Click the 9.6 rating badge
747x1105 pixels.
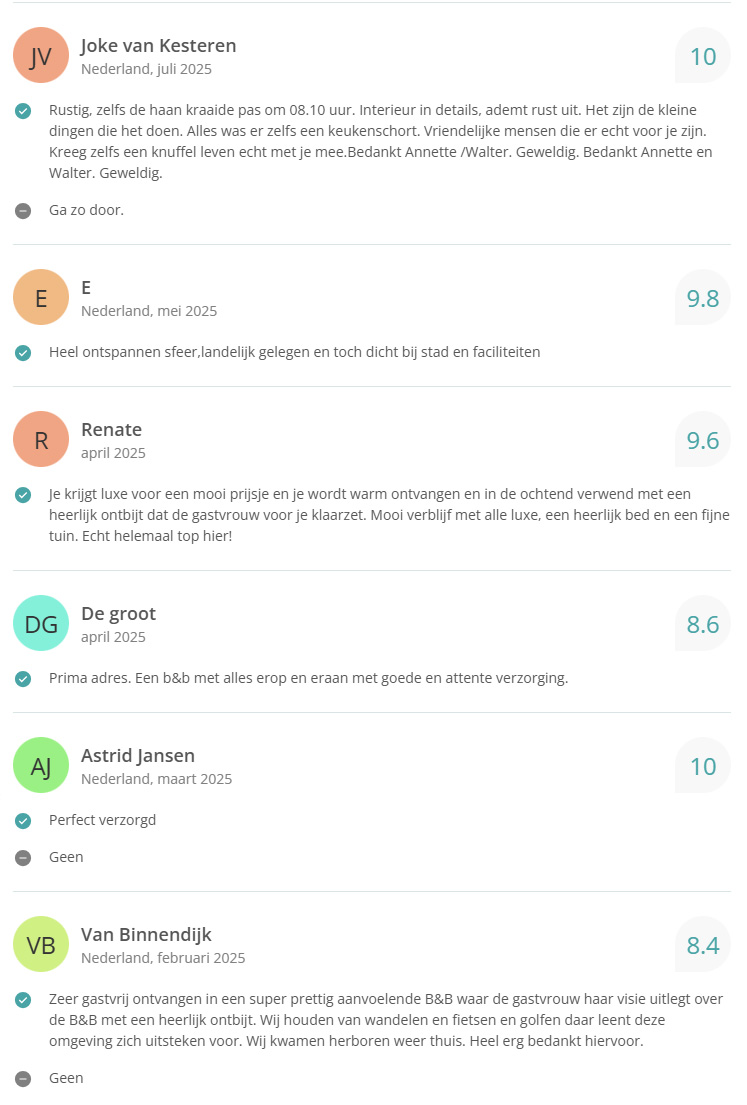point(703,440)
